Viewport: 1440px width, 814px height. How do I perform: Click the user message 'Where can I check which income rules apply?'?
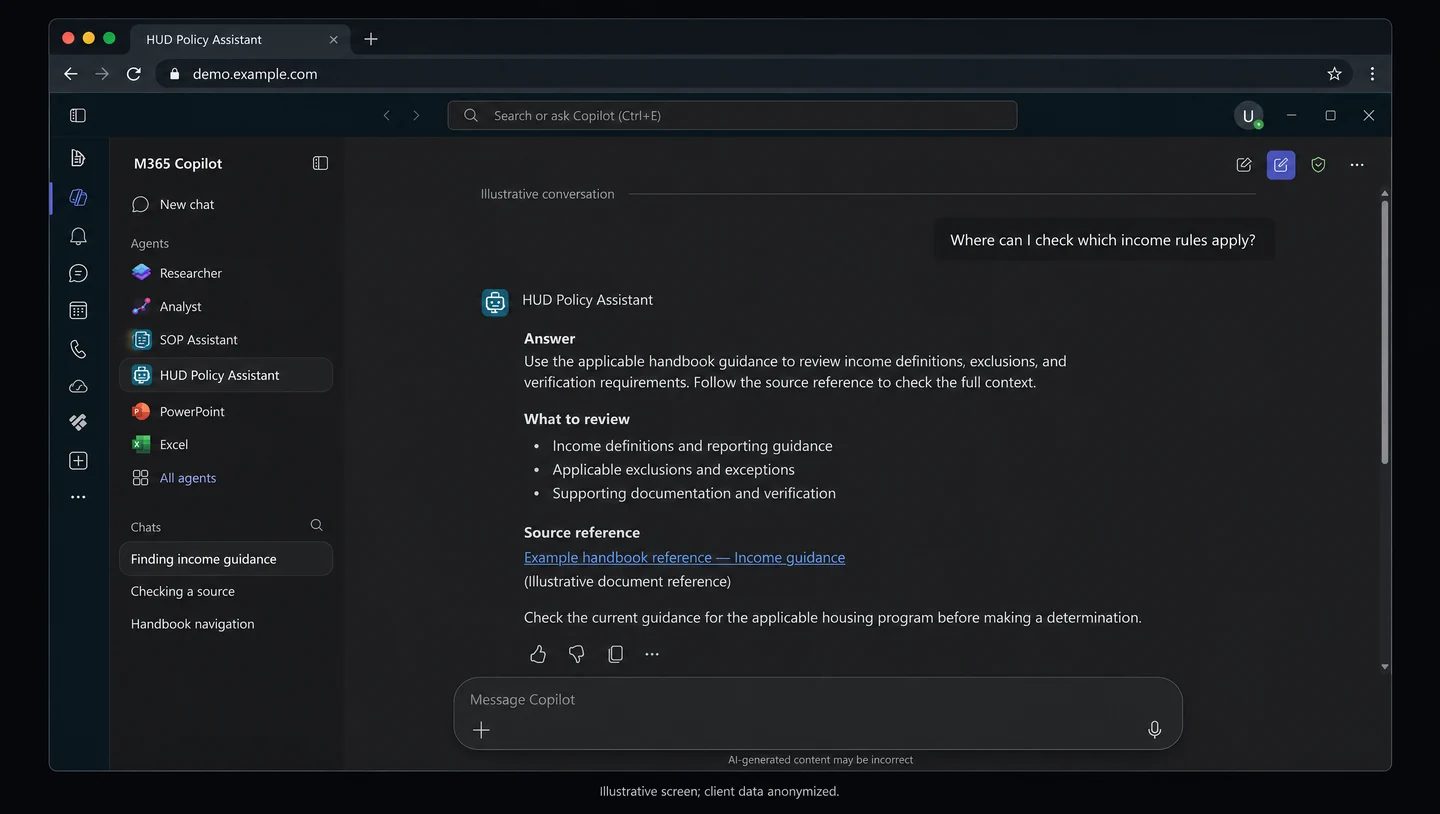tap(1103, 240)
